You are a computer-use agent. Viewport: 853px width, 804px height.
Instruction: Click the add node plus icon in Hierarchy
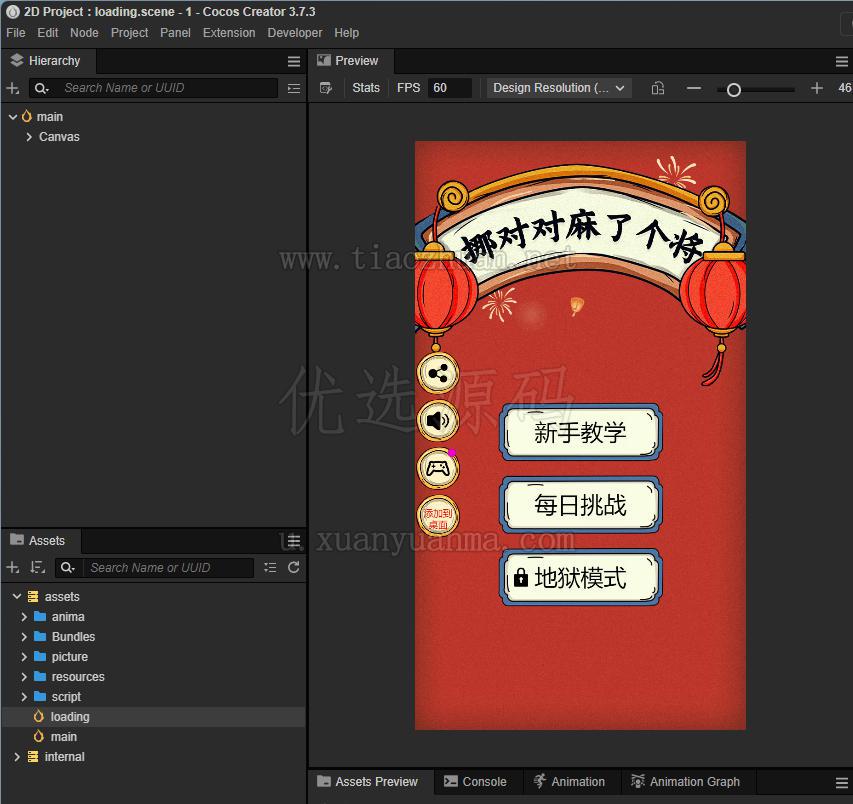pyautogui.click(x=13, y=88)
